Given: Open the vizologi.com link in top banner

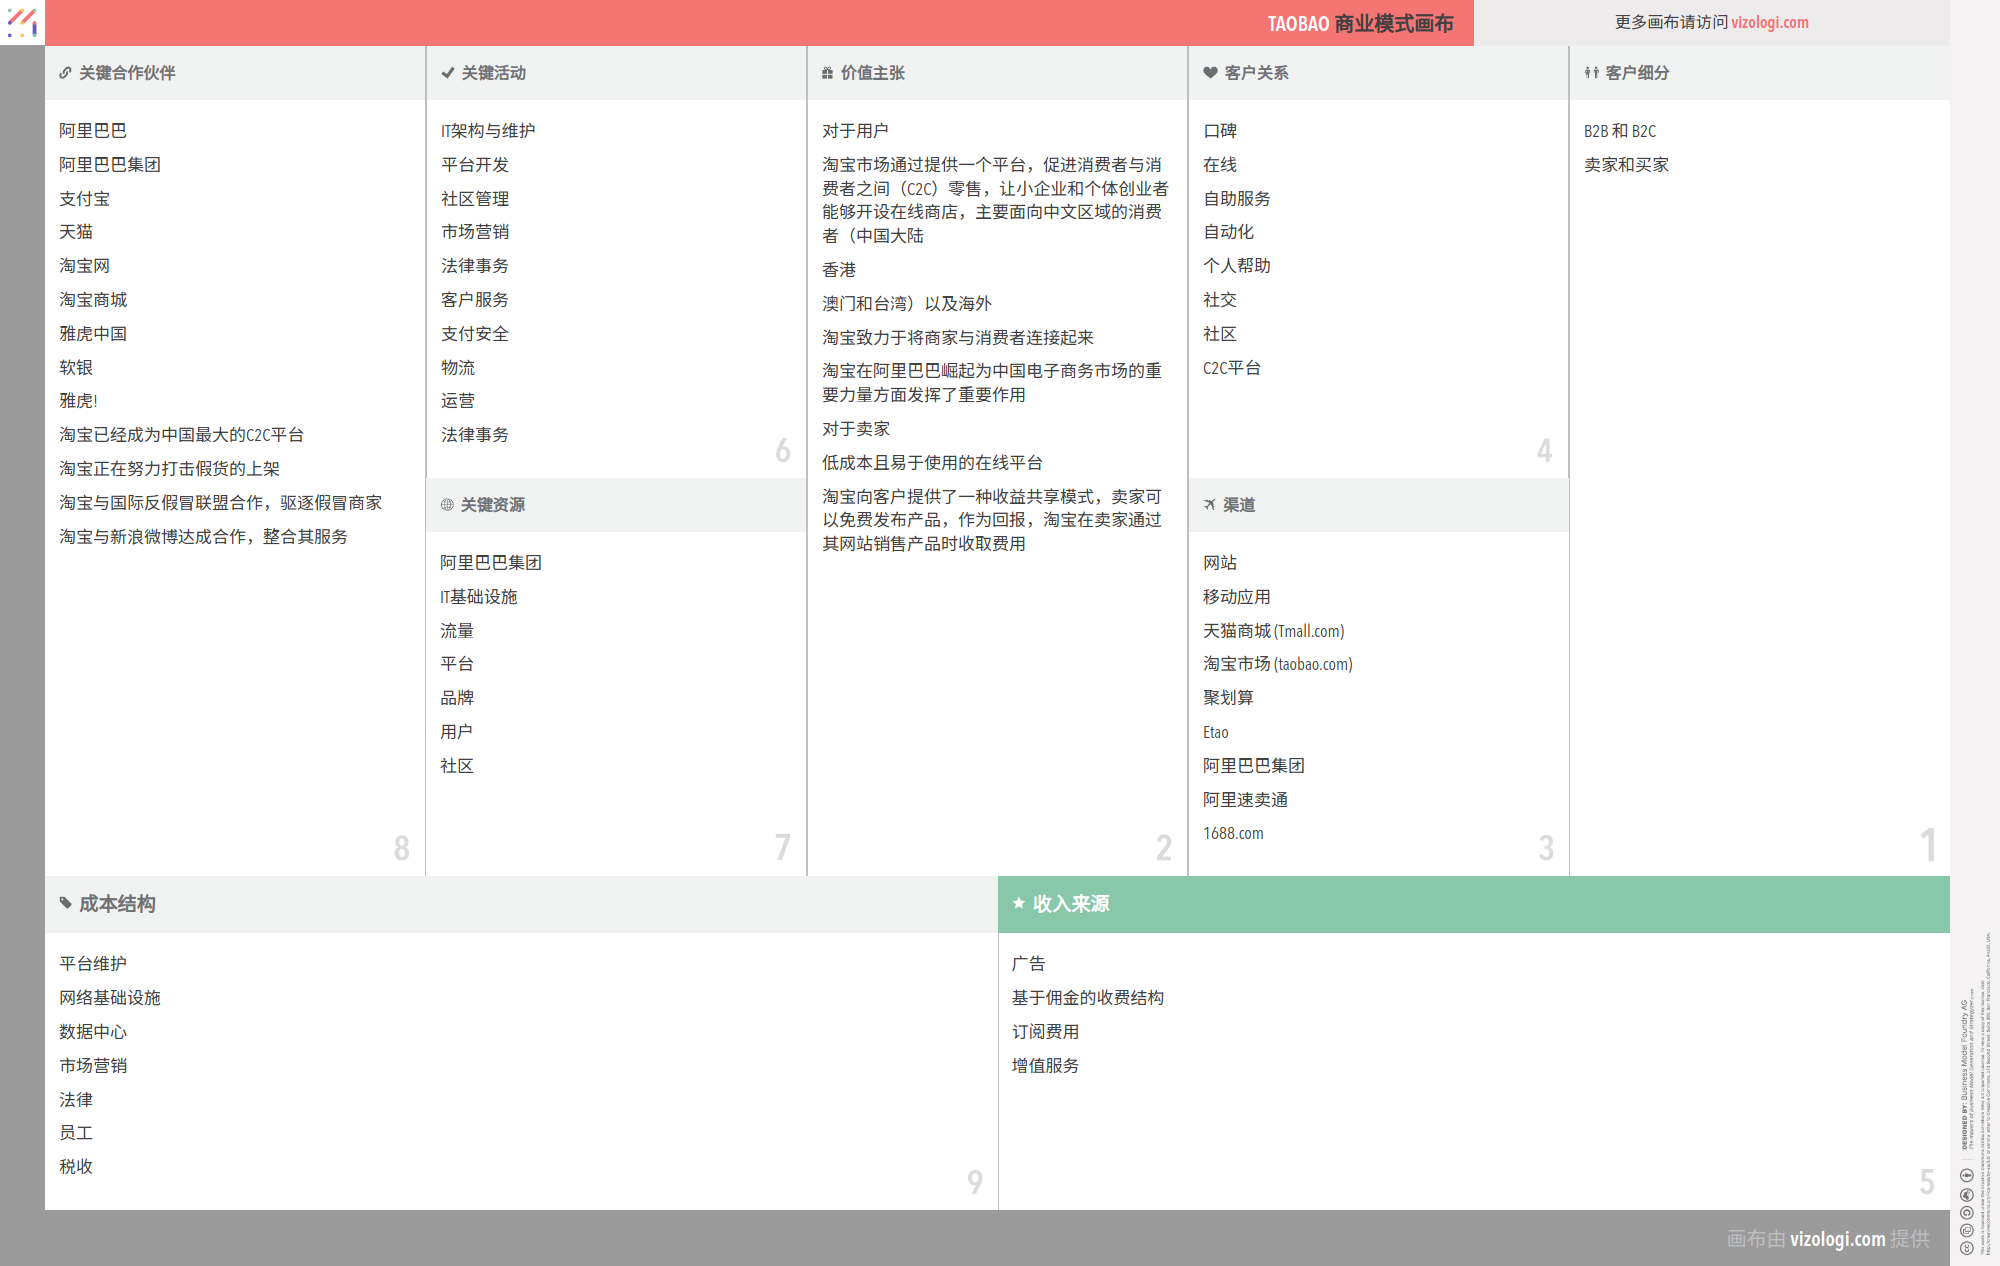Looking at the screenshot, I should click(x=1769, y=22).
